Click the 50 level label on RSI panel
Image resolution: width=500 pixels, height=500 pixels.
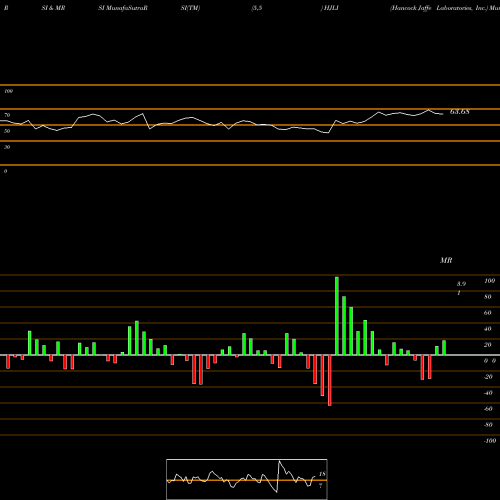point(7,131)
